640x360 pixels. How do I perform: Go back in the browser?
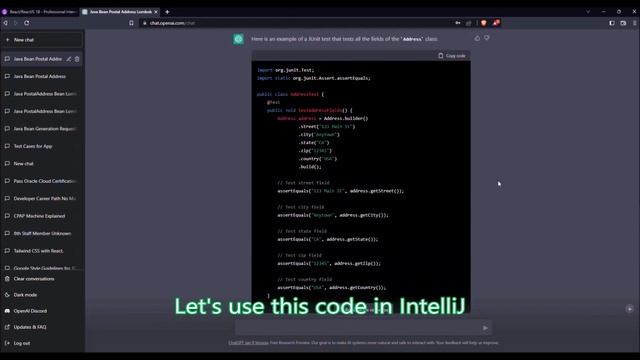coord(6,23)
